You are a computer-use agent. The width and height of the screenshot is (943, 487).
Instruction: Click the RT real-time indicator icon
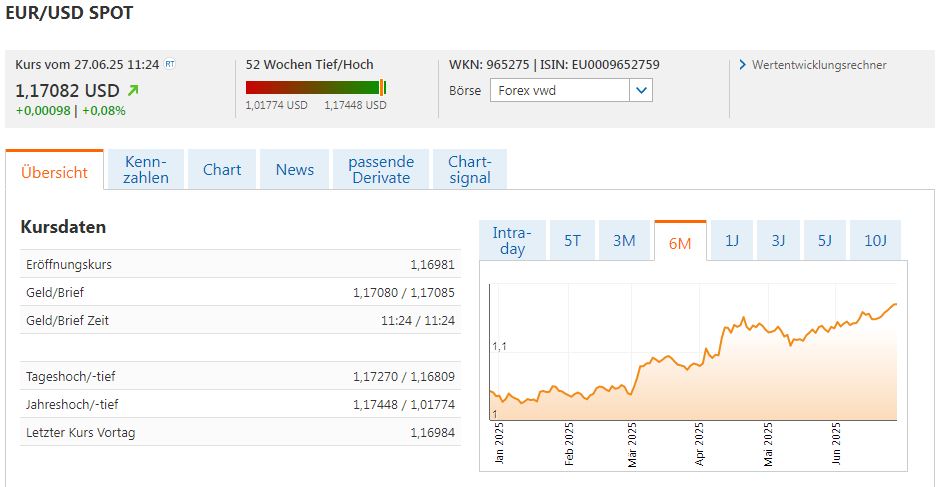pos(169,64)
